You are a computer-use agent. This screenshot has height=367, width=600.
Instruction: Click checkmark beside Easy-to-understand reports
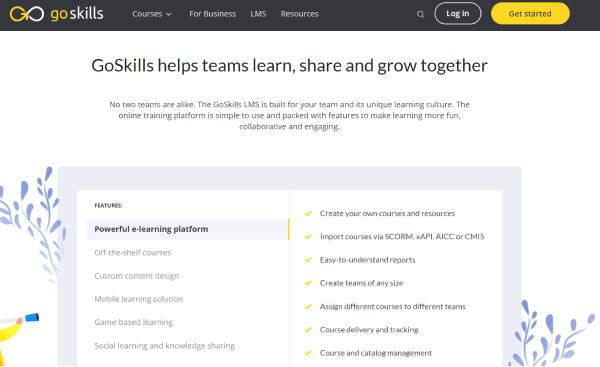[308, 260]
